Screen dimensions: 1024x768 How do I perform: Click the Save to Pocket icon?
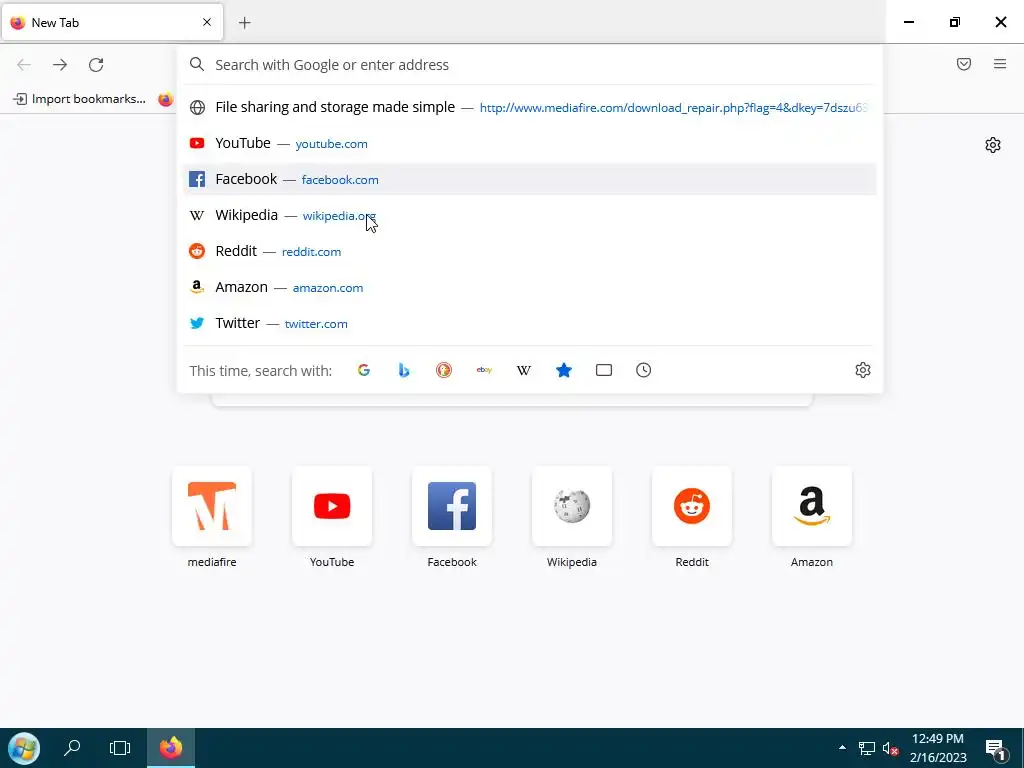click(x=964, y=64)
